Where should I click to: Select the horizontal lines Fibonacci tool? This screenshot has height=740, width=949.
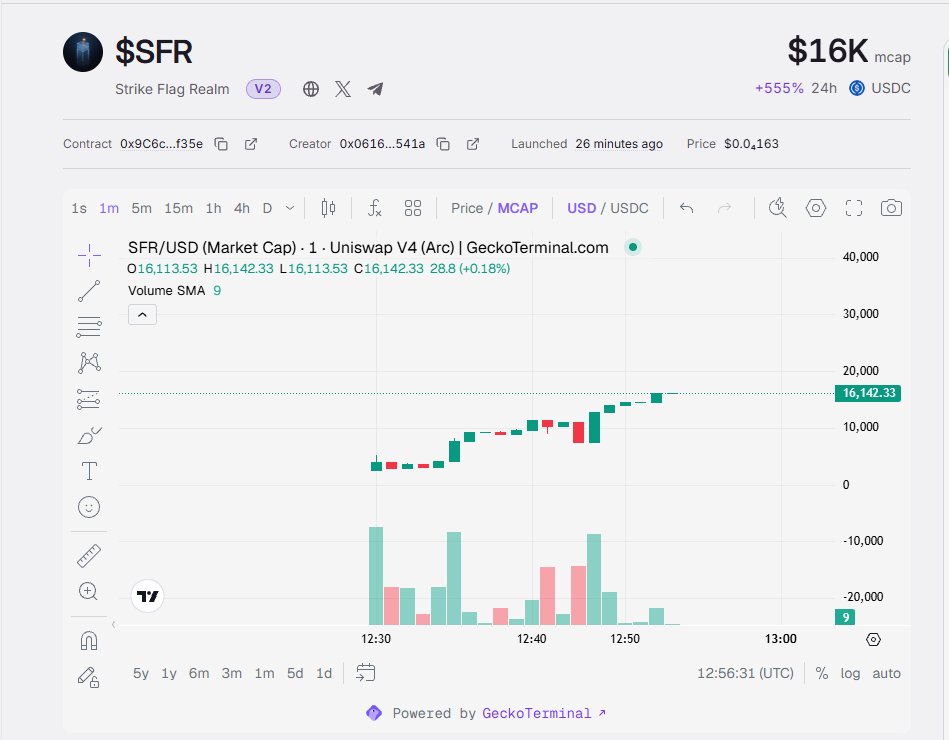coord(89,327)
